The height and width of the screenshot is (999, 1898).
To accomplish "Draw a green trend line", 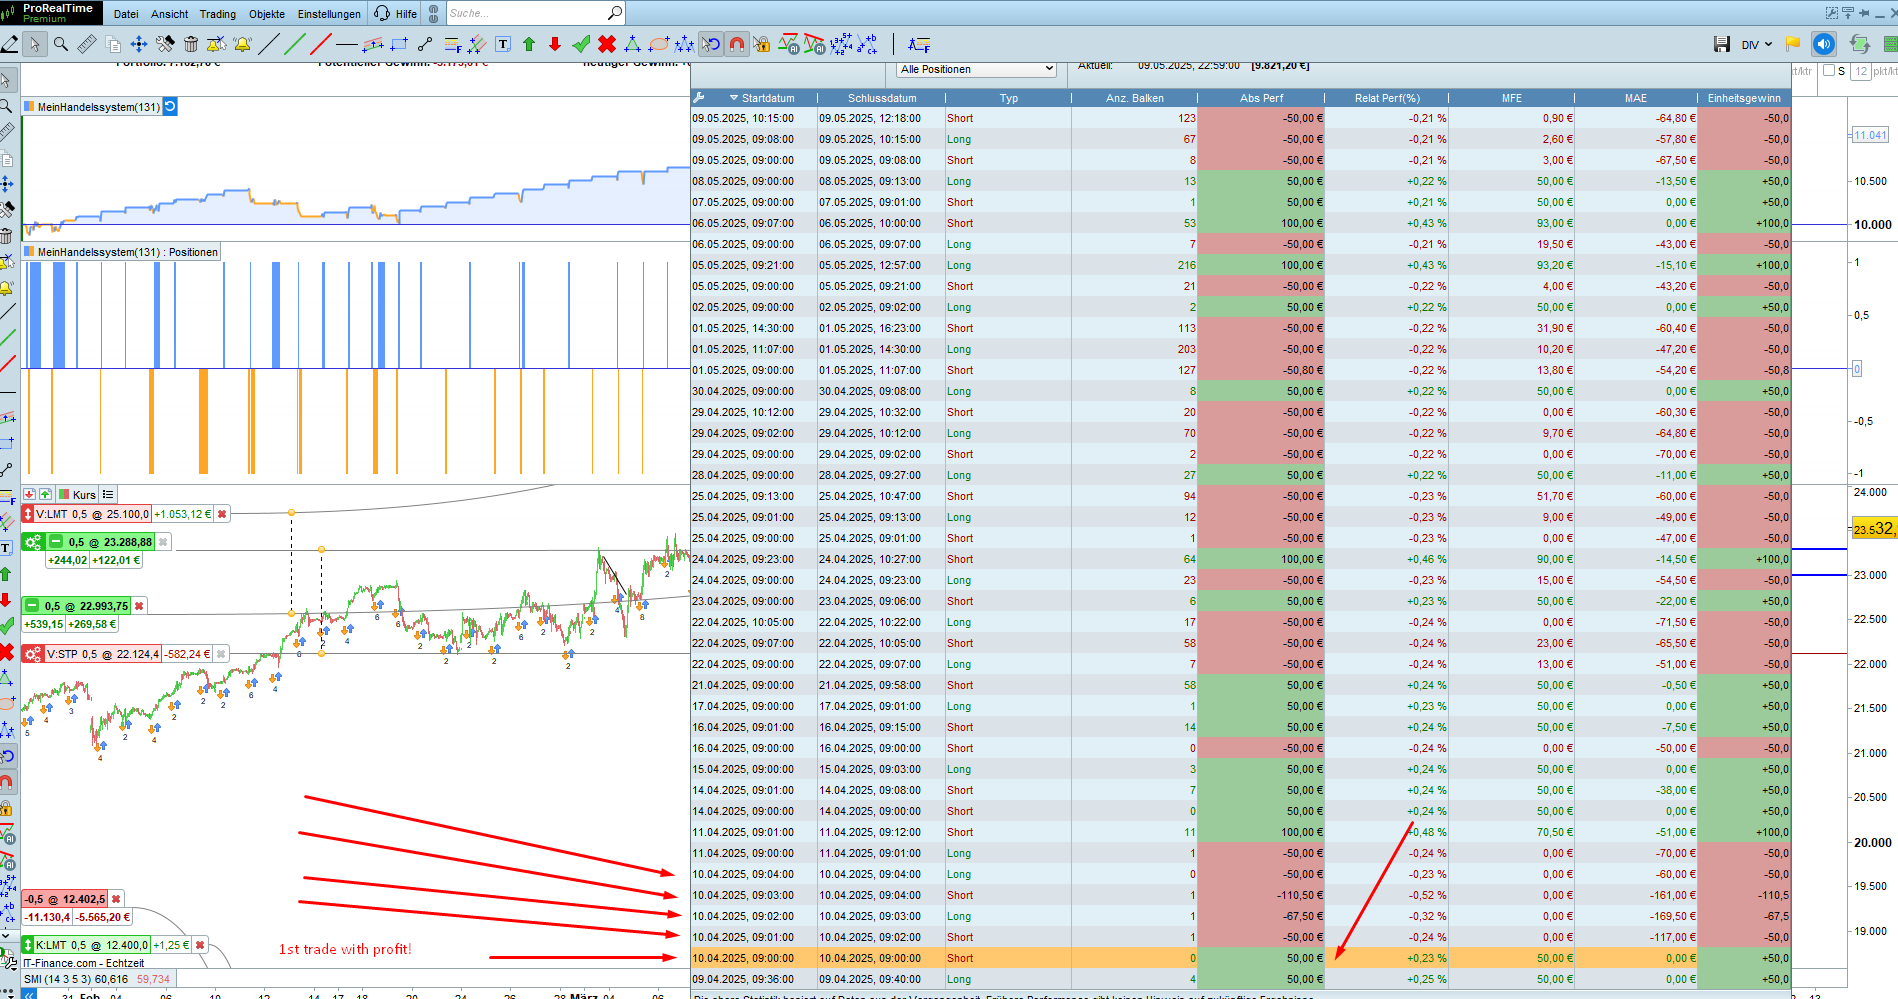I will (x=295, y=44).
